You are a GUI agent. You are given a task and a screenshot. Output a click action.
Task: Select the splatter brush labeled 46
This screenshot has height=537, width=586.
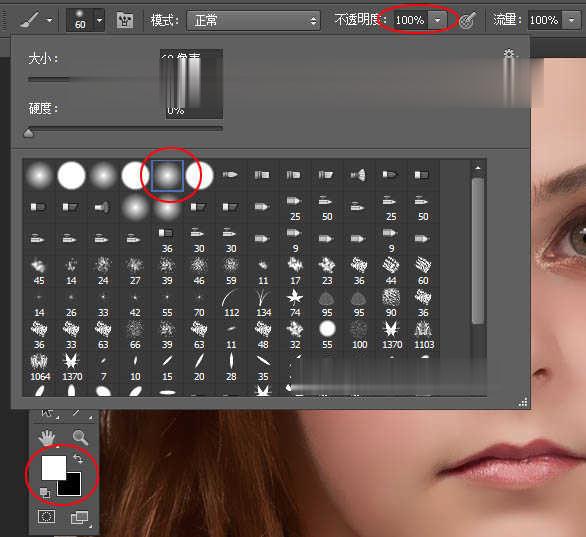199,271
